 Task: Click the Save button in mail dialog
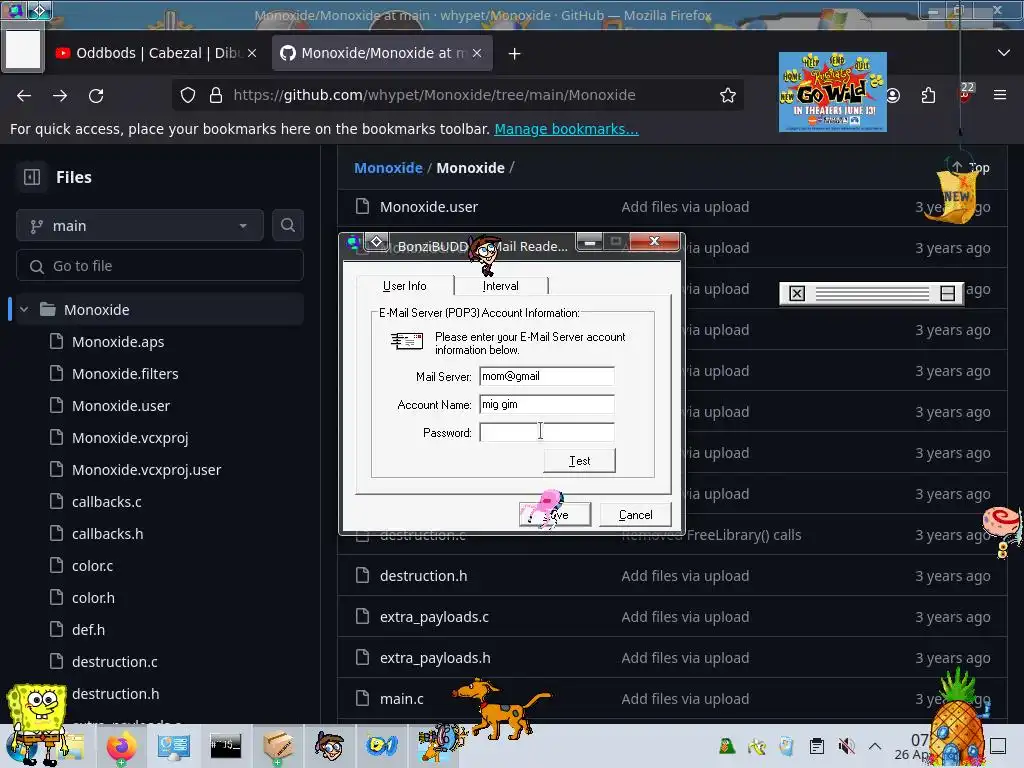(x=555, y=515)
